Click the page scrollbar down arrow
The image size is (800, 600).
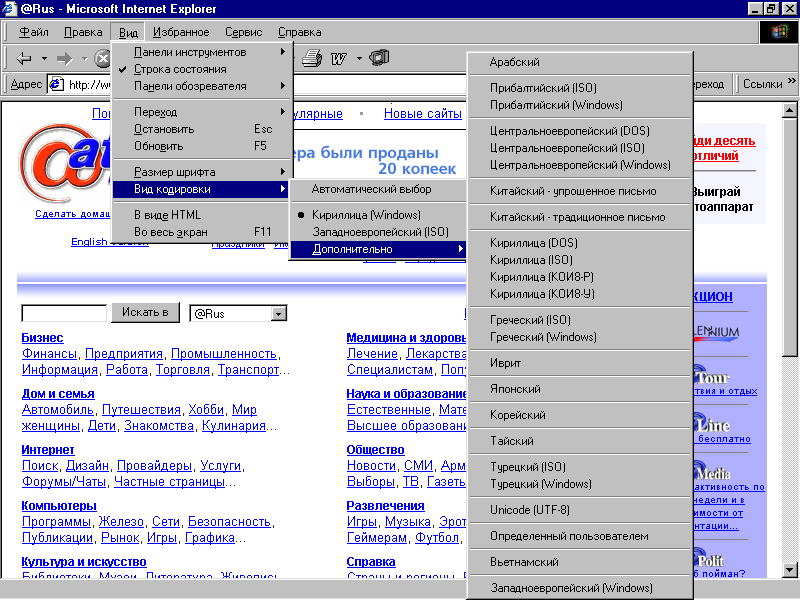click(x=790, y=569)
